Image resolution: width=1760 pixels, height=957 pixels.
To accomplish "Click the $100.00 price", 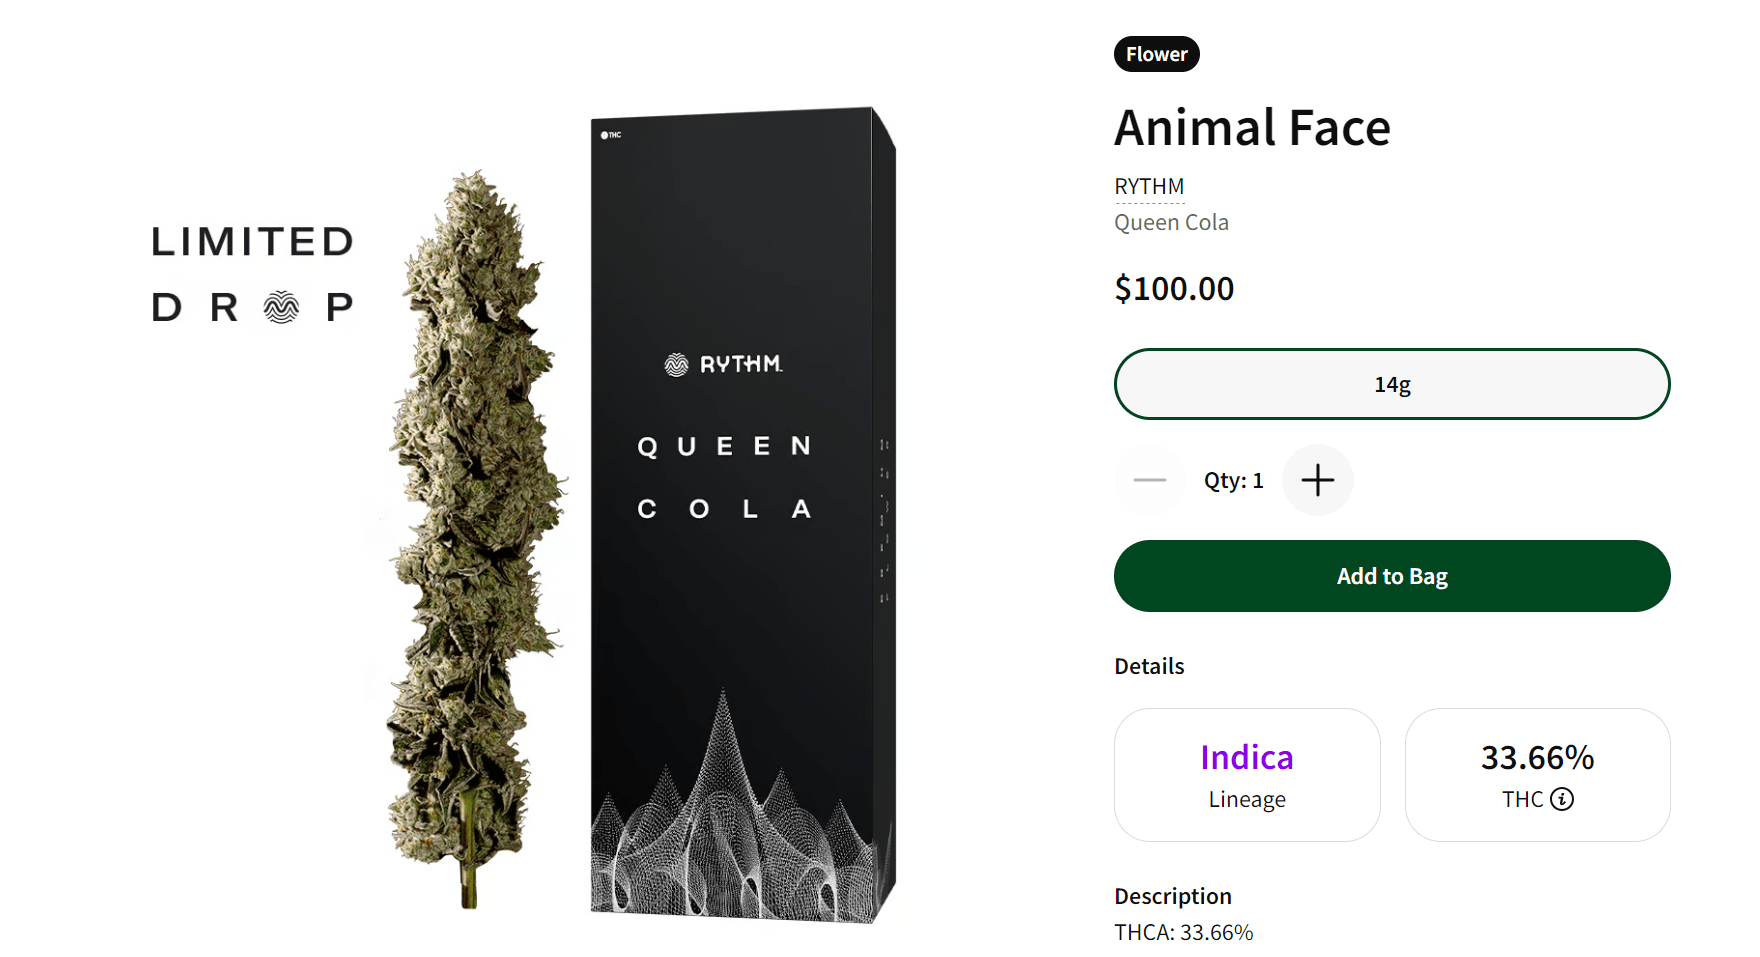I will pos(1174,289).
